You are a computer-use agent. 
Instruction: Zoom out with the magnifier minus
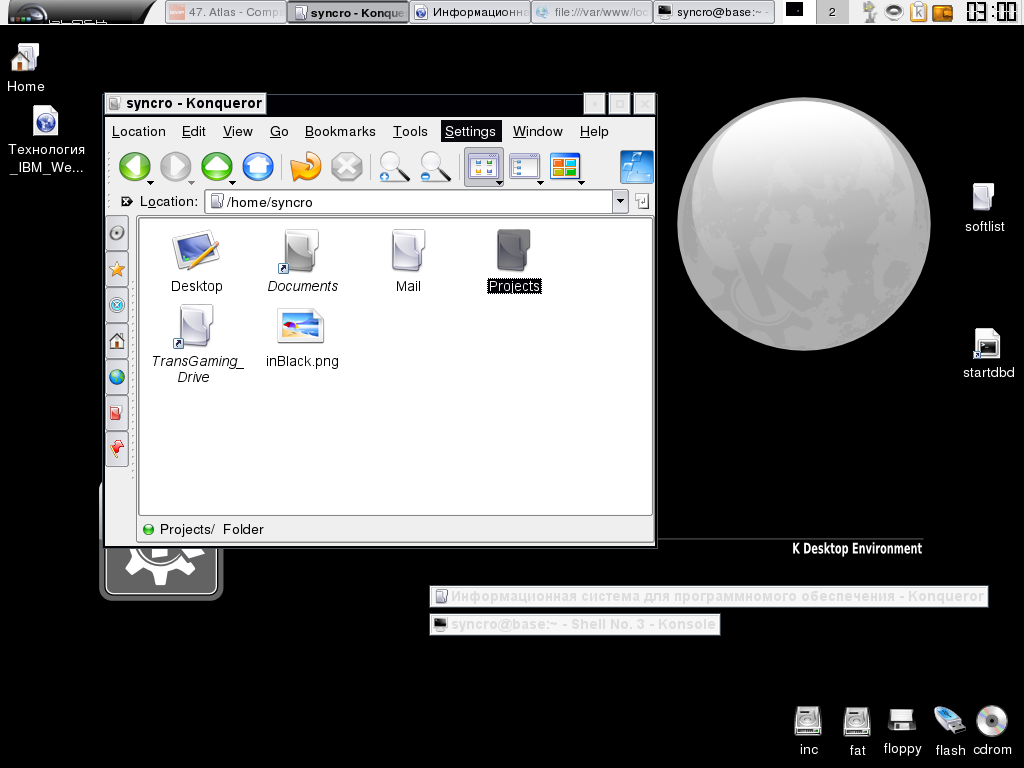435,167
